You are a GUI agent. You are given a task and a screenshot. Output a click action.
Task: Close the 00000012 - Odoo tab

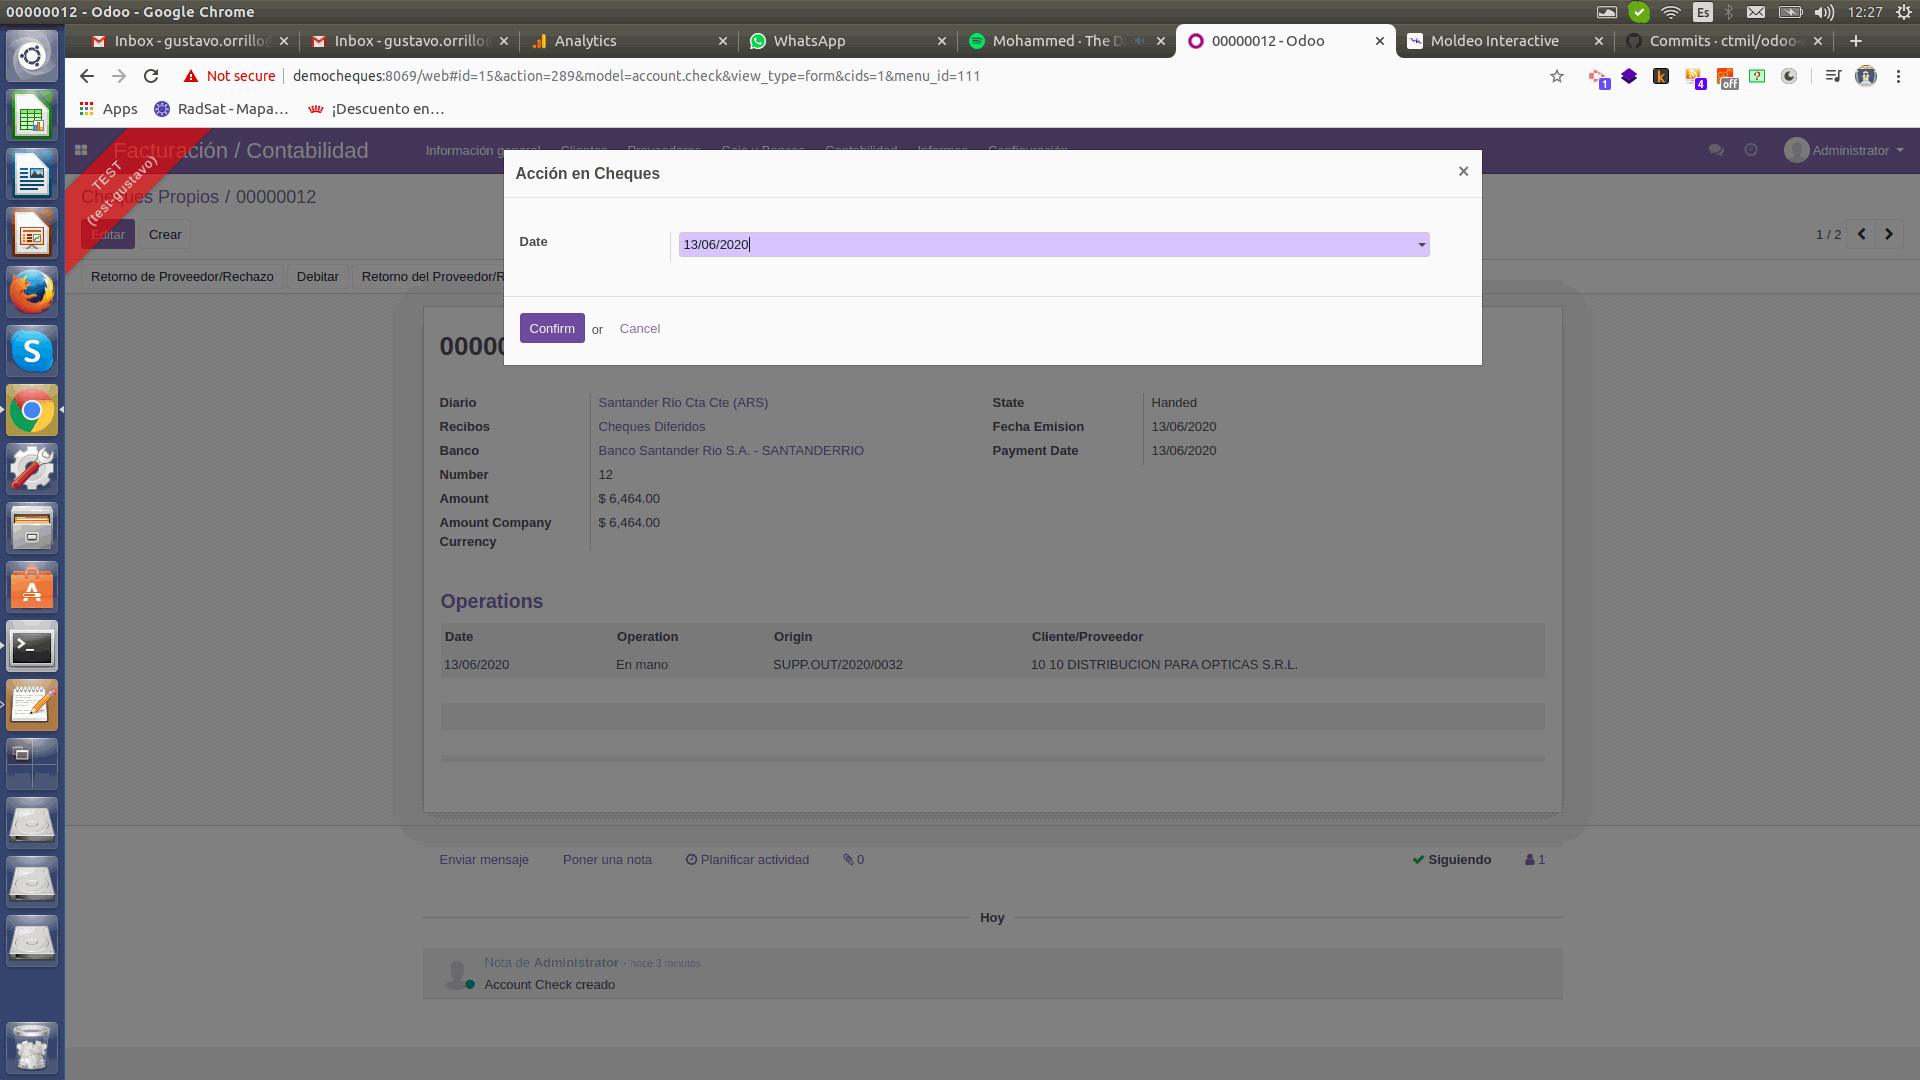pos(1380,41)
